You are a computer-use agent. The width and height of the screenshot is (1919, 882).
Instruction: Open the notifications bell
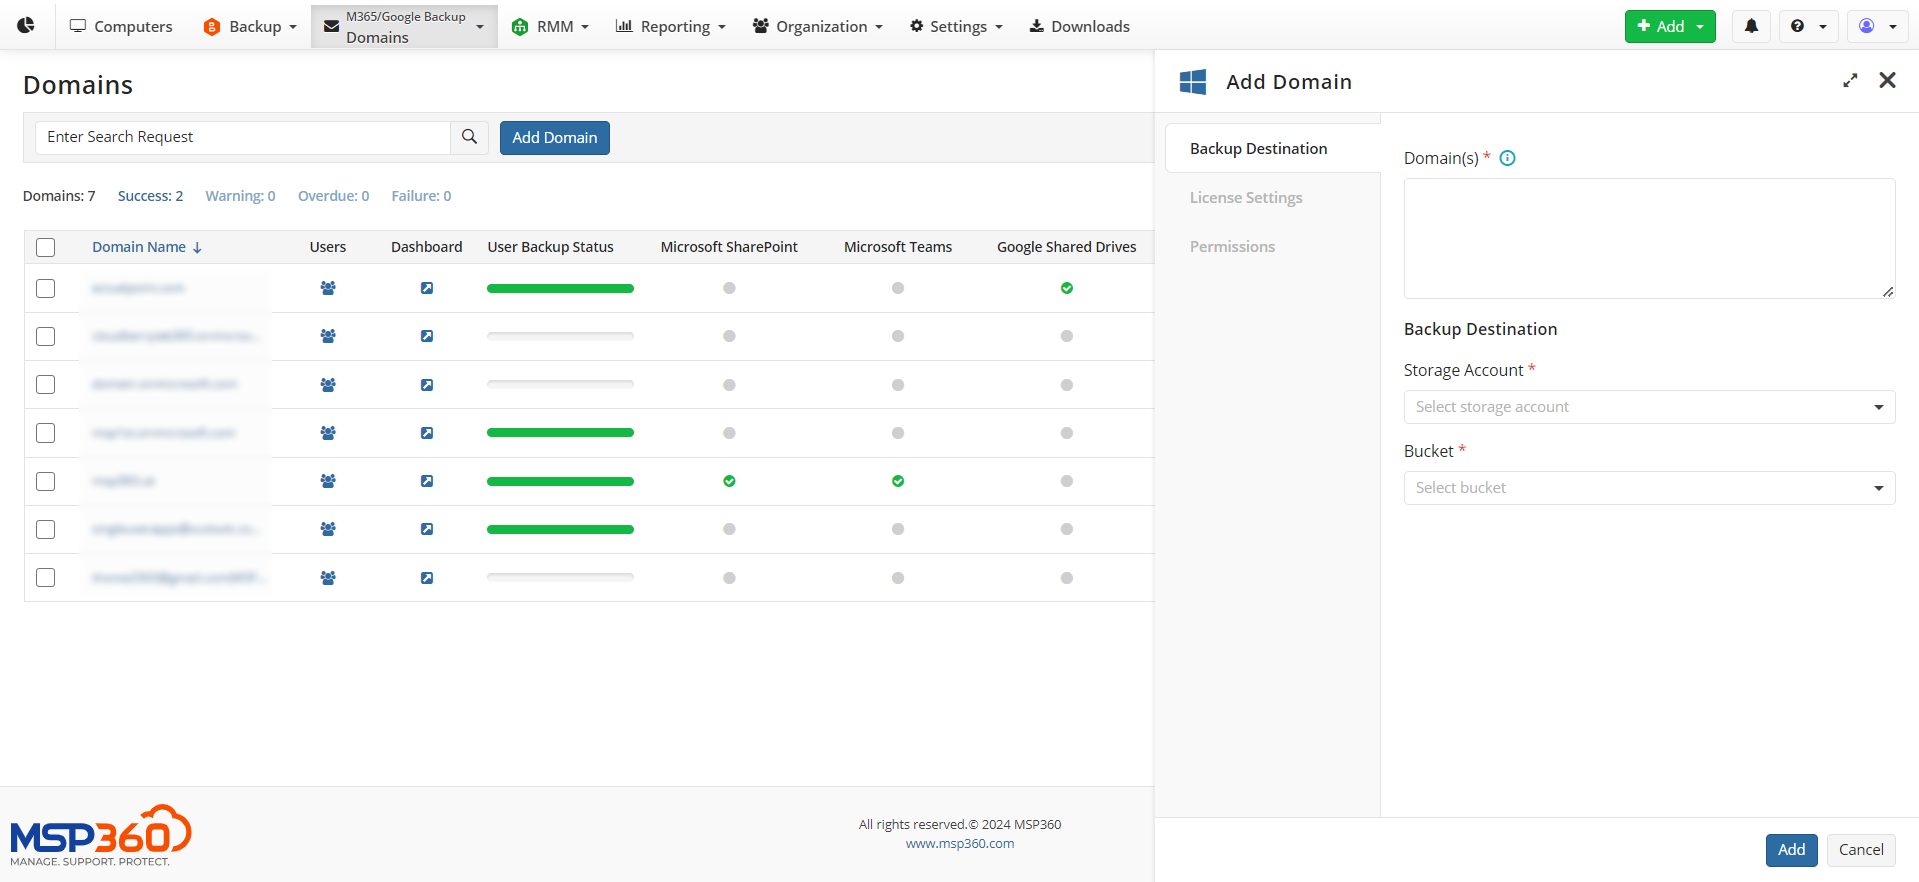click(1751, 26)
